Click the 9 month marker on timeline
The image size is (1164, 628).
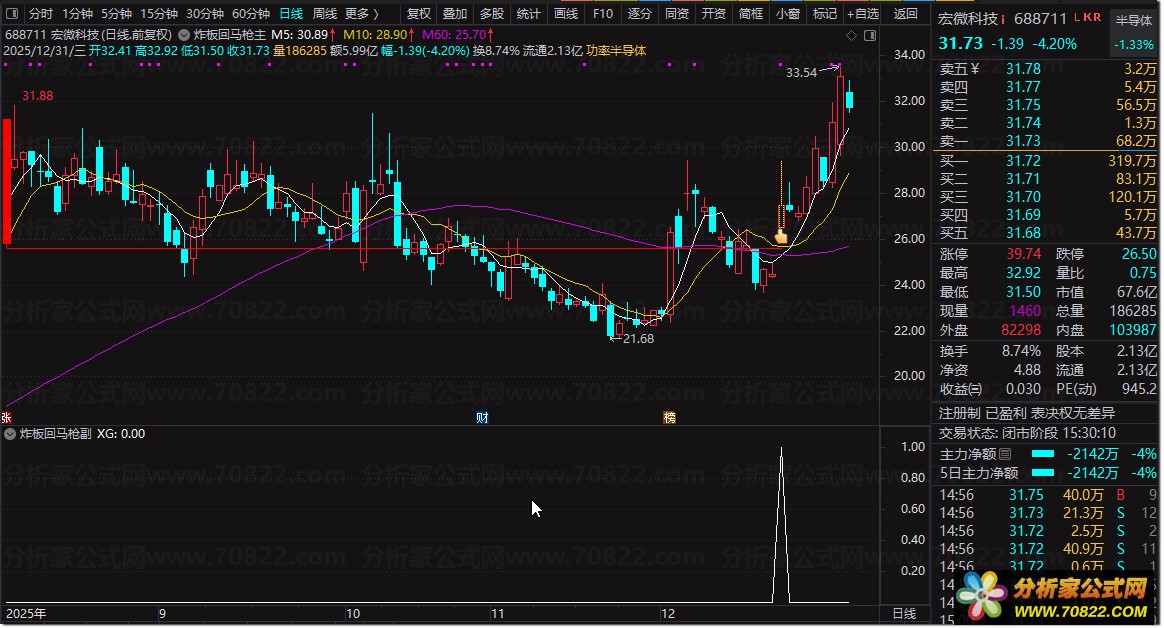(x=163, y=614)
